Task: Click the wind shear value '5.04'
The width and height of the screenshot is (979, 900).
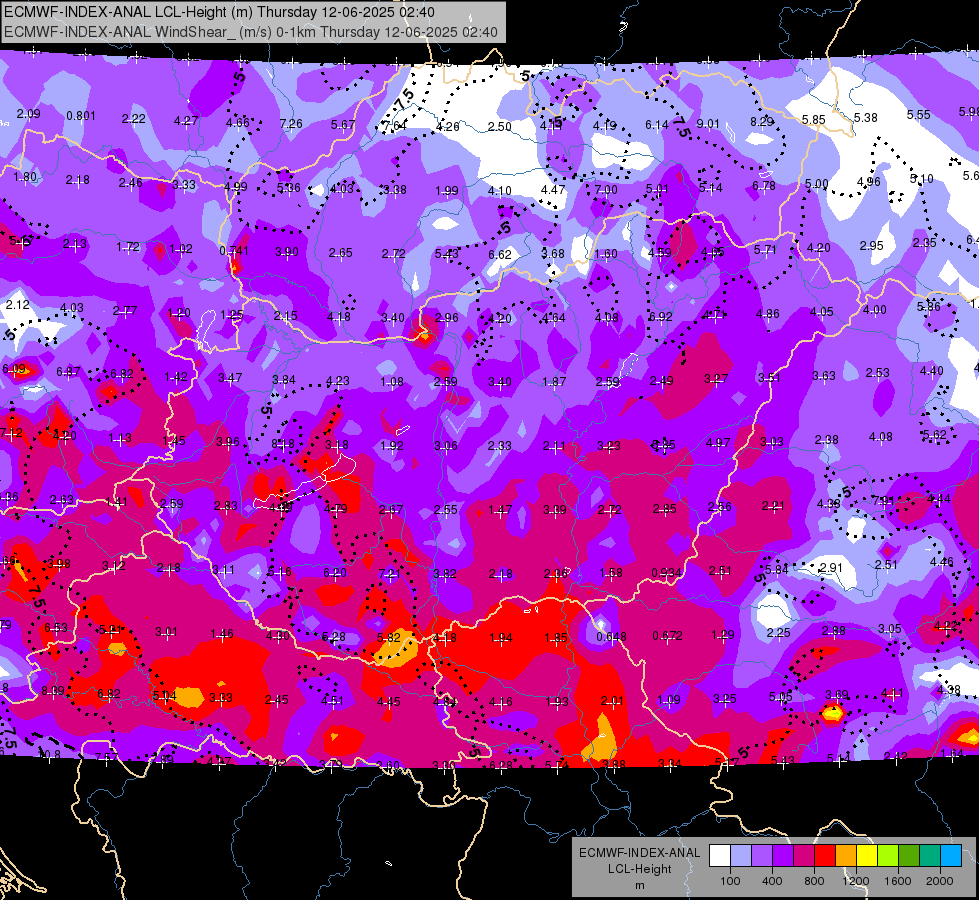Action: 165,695
